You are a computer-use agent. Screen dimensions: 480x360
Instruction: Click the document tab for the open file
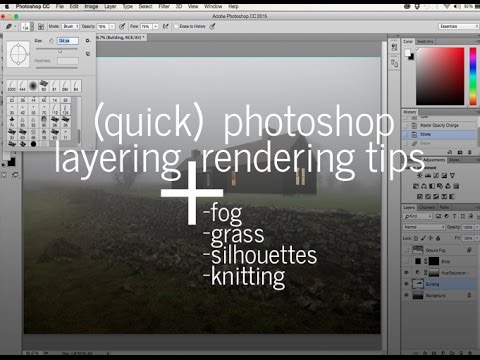120,38
